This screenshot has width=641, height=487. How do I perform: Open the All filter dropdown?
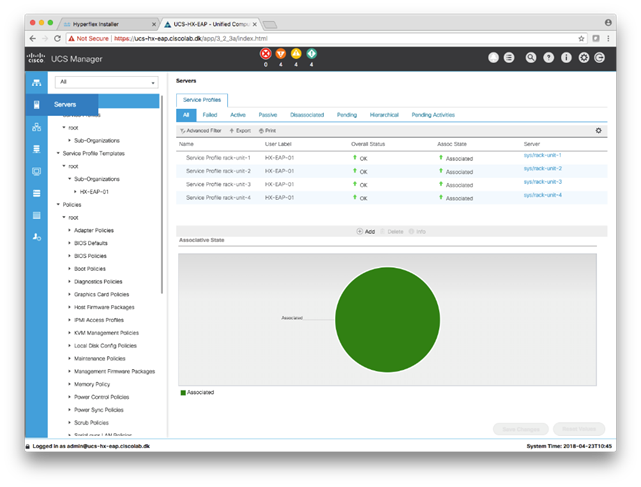107,82
